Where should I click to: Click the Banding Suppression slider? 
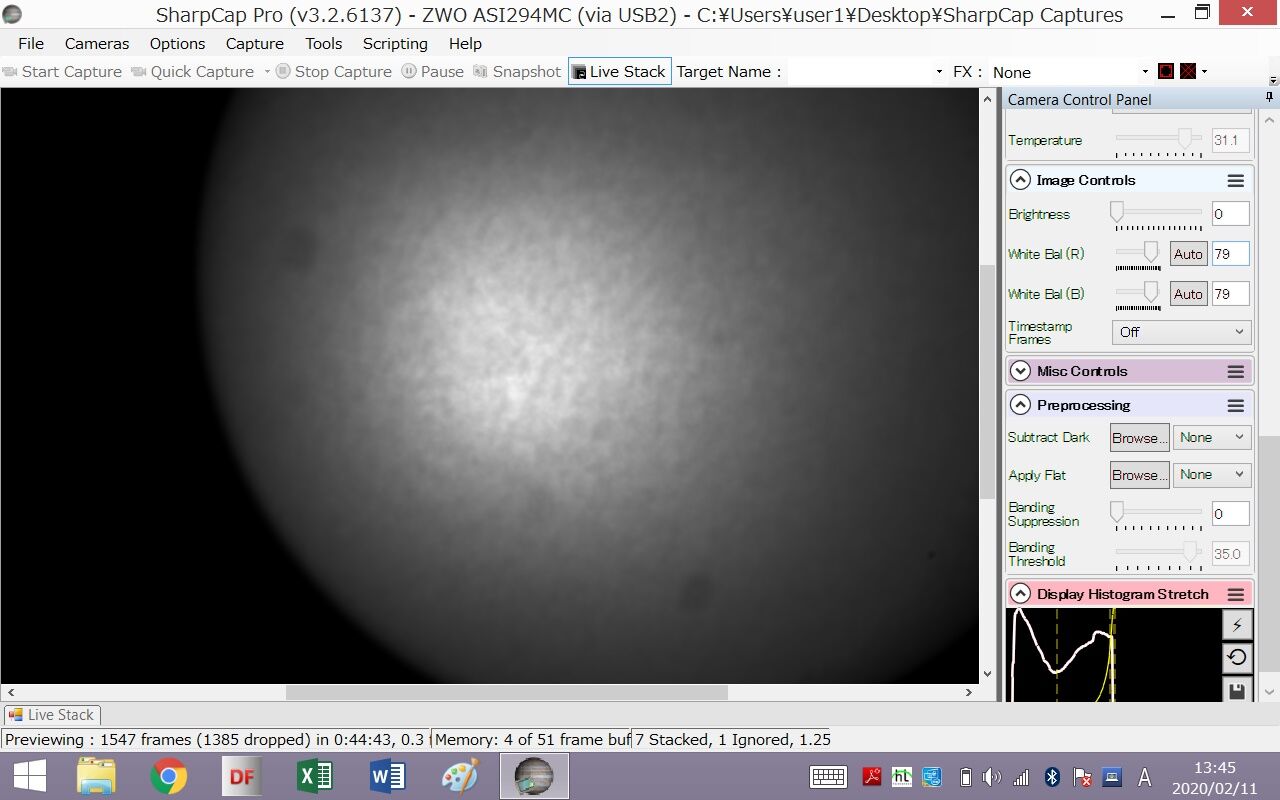(1159, 512)
